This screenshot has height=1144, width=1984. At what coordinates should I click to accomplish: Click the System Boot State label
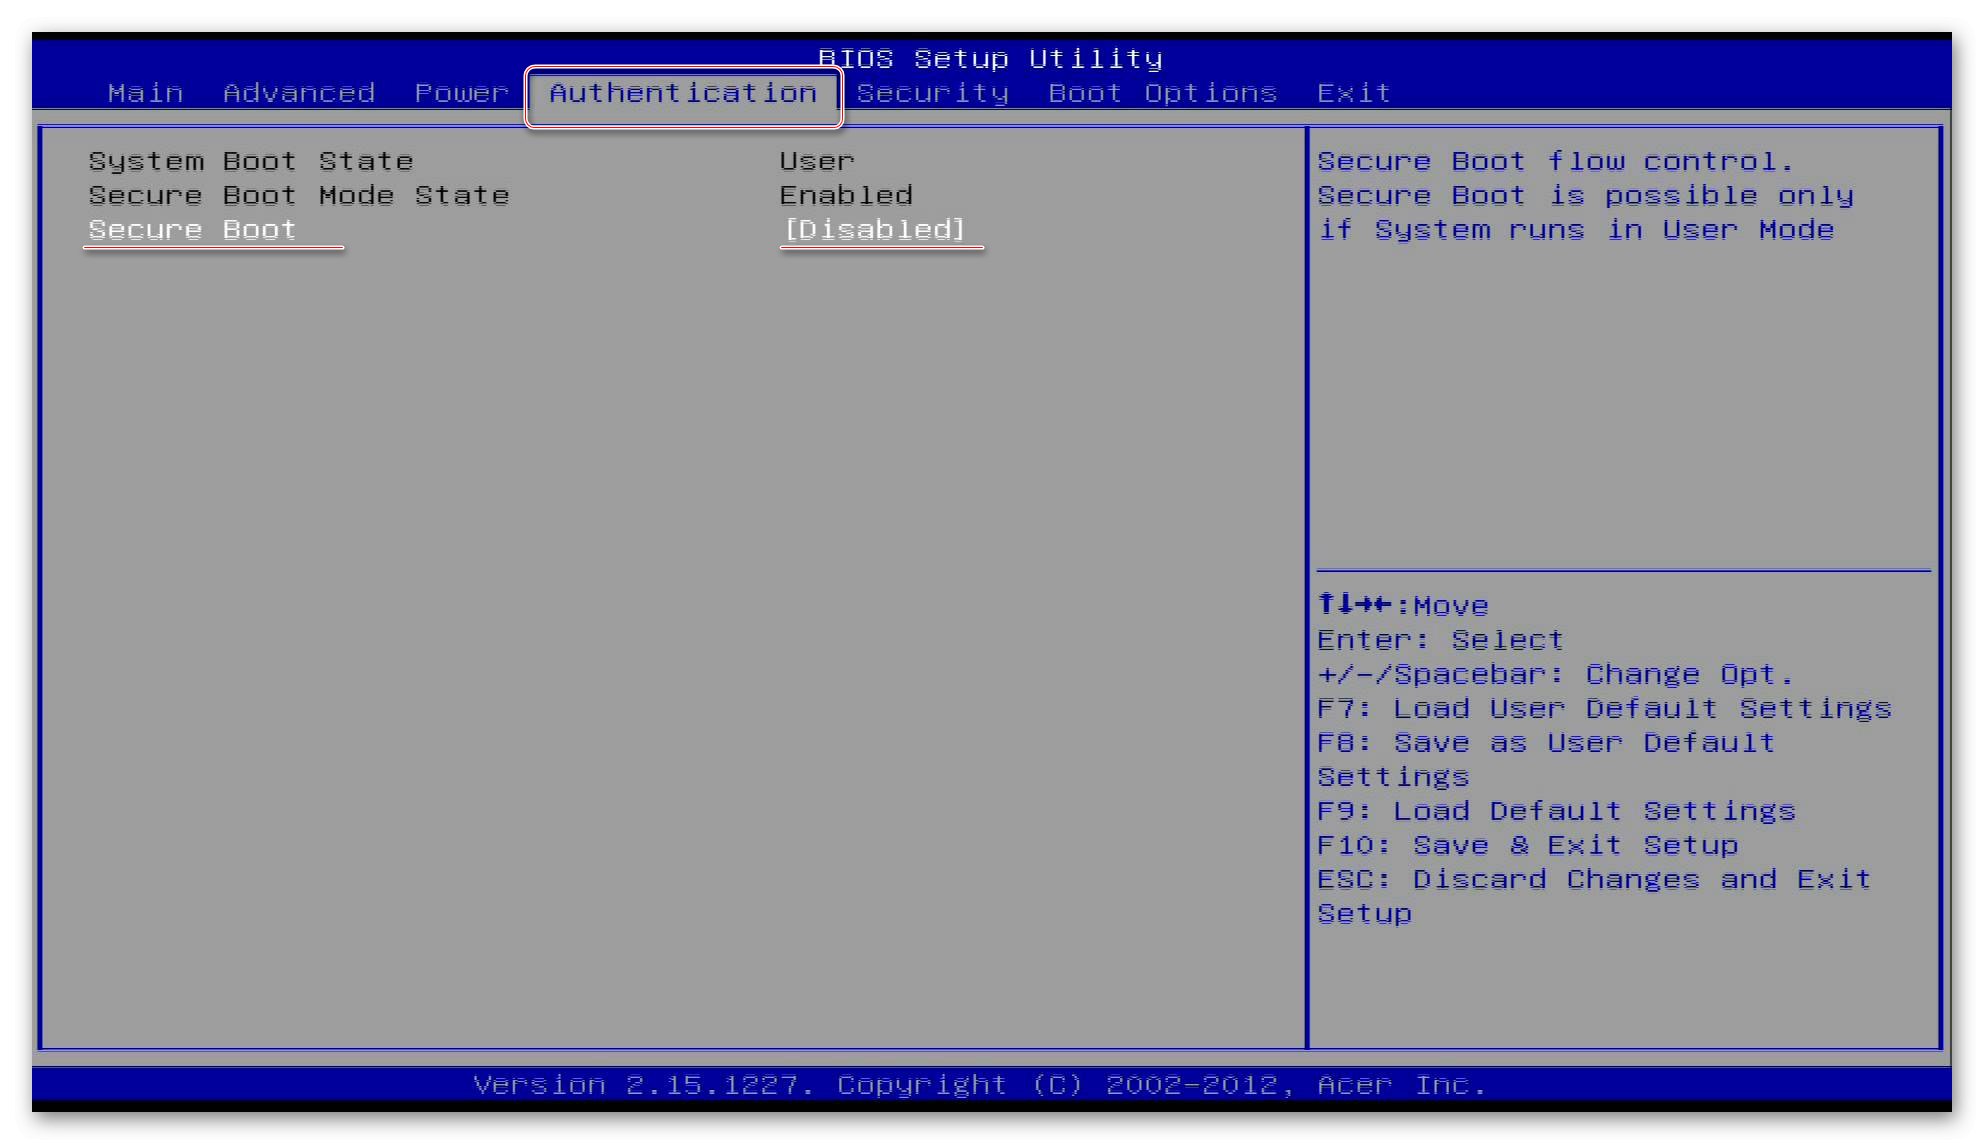coord(250,161)
